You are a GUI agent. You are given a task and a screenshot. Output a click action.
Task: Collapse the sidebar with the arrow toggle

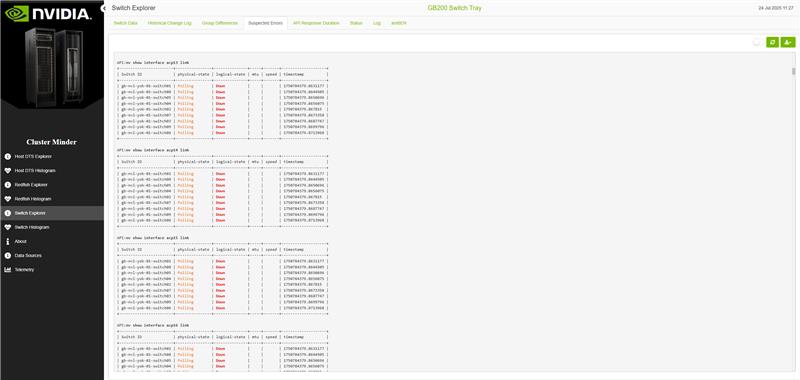103,8
